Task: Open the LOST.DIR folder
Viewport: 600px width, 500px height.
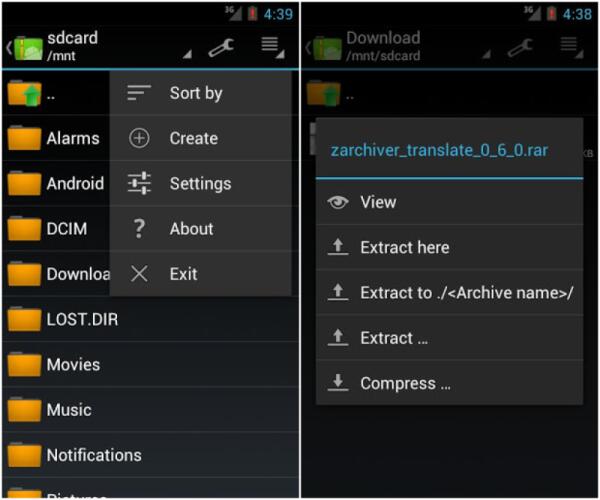Action: [x=82, y=319]
